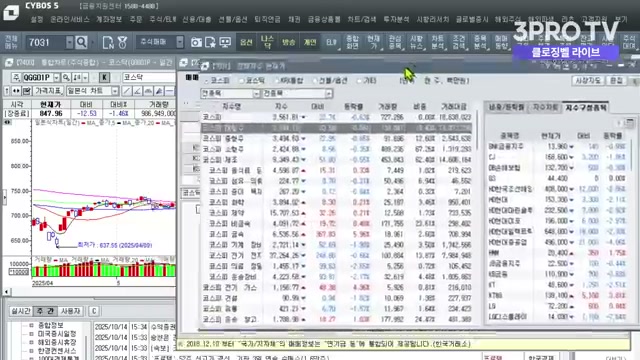
Task: Click the 개인 shortcut in main toolbar
Action: coord(310,42)
